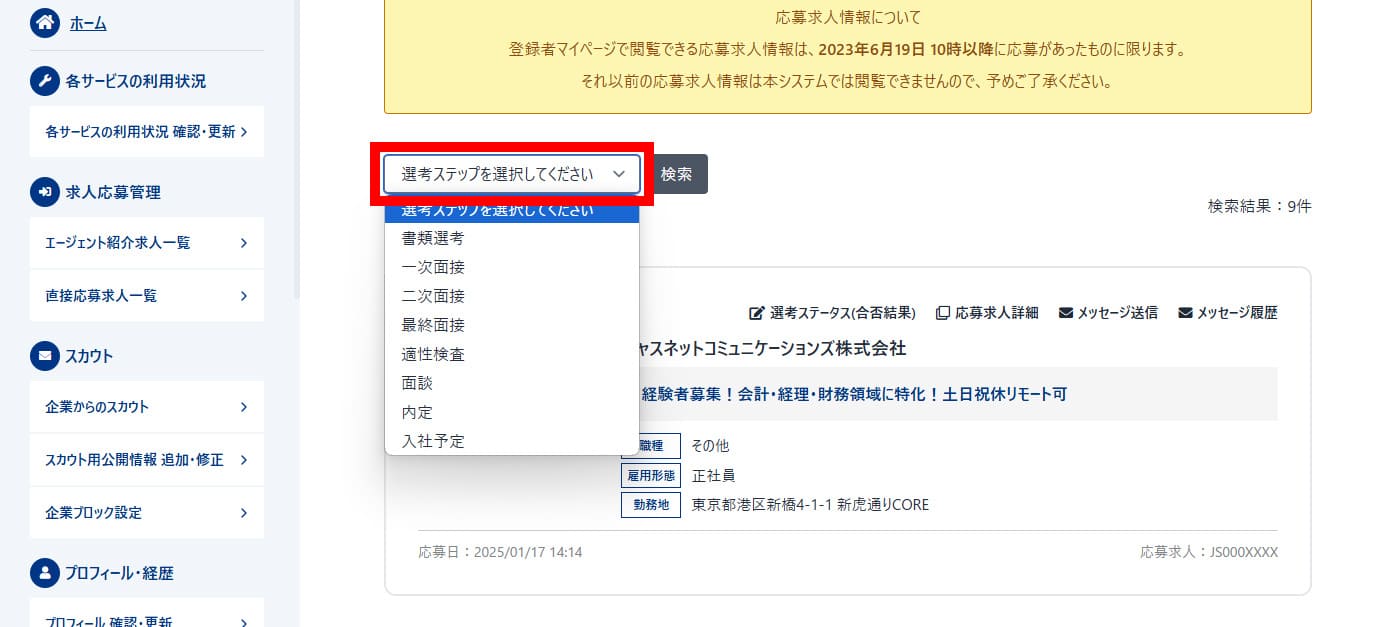Select 面談 from the list
The height and width of the screenshot is (627, 1383).
512,384
